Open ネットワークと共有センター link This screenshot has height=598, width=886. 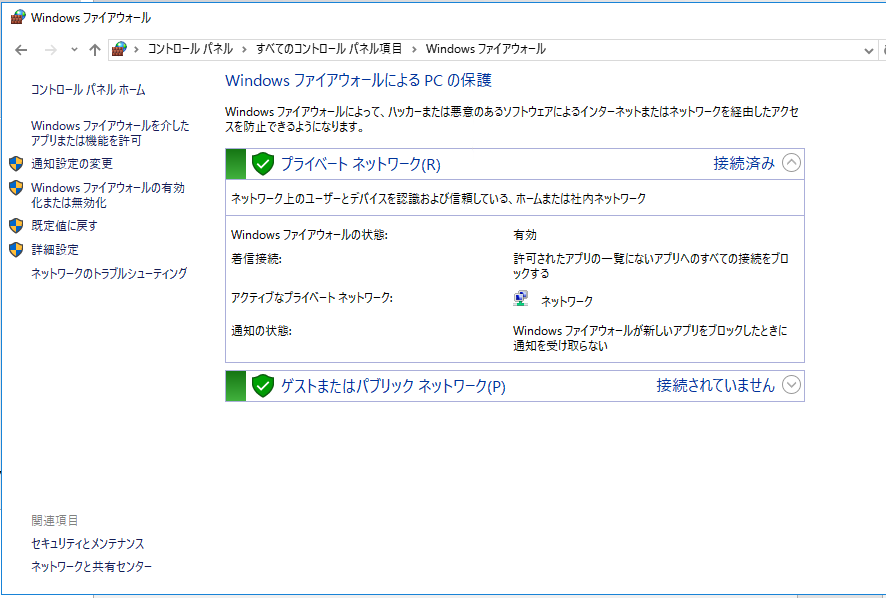(x=92, y=566)
